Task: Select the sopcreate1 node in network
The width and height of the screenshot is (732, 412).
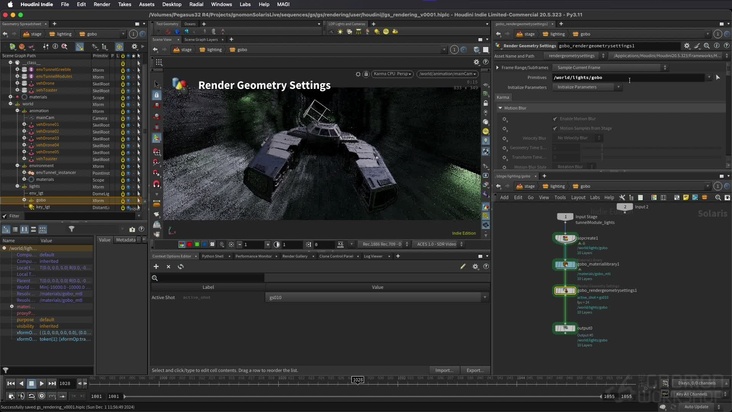Action: (565, 238)
